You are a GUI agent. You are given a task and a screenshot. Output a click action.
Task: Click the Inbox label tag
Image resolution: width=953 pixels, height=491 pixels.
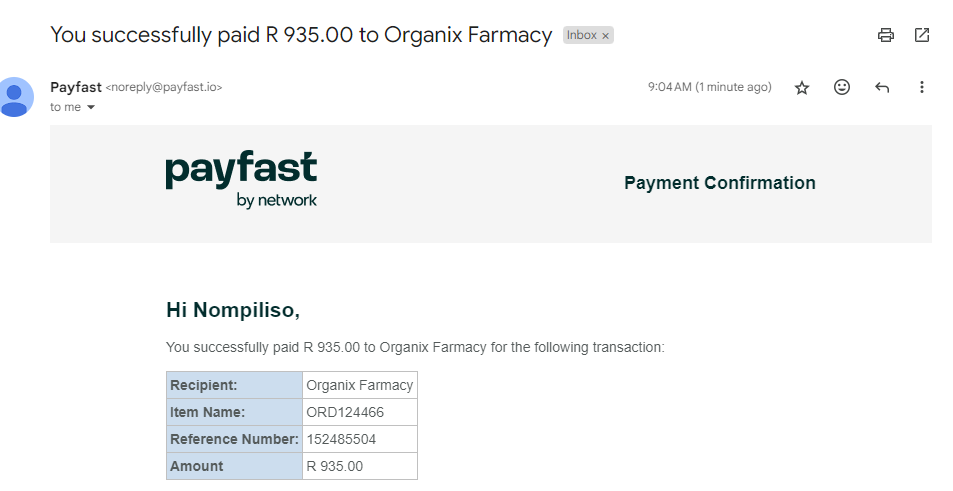pyautogui.click(x=582, y=35)
